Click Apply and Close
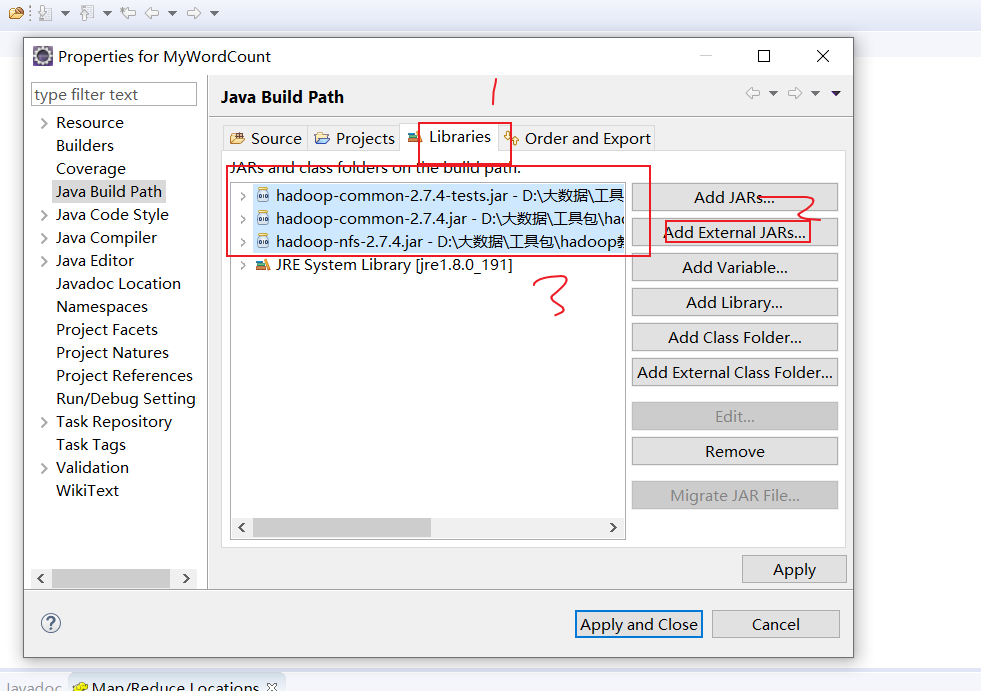The height and width of the screenshot is (691, 981). pyautogui.click(x=638, y=624)
